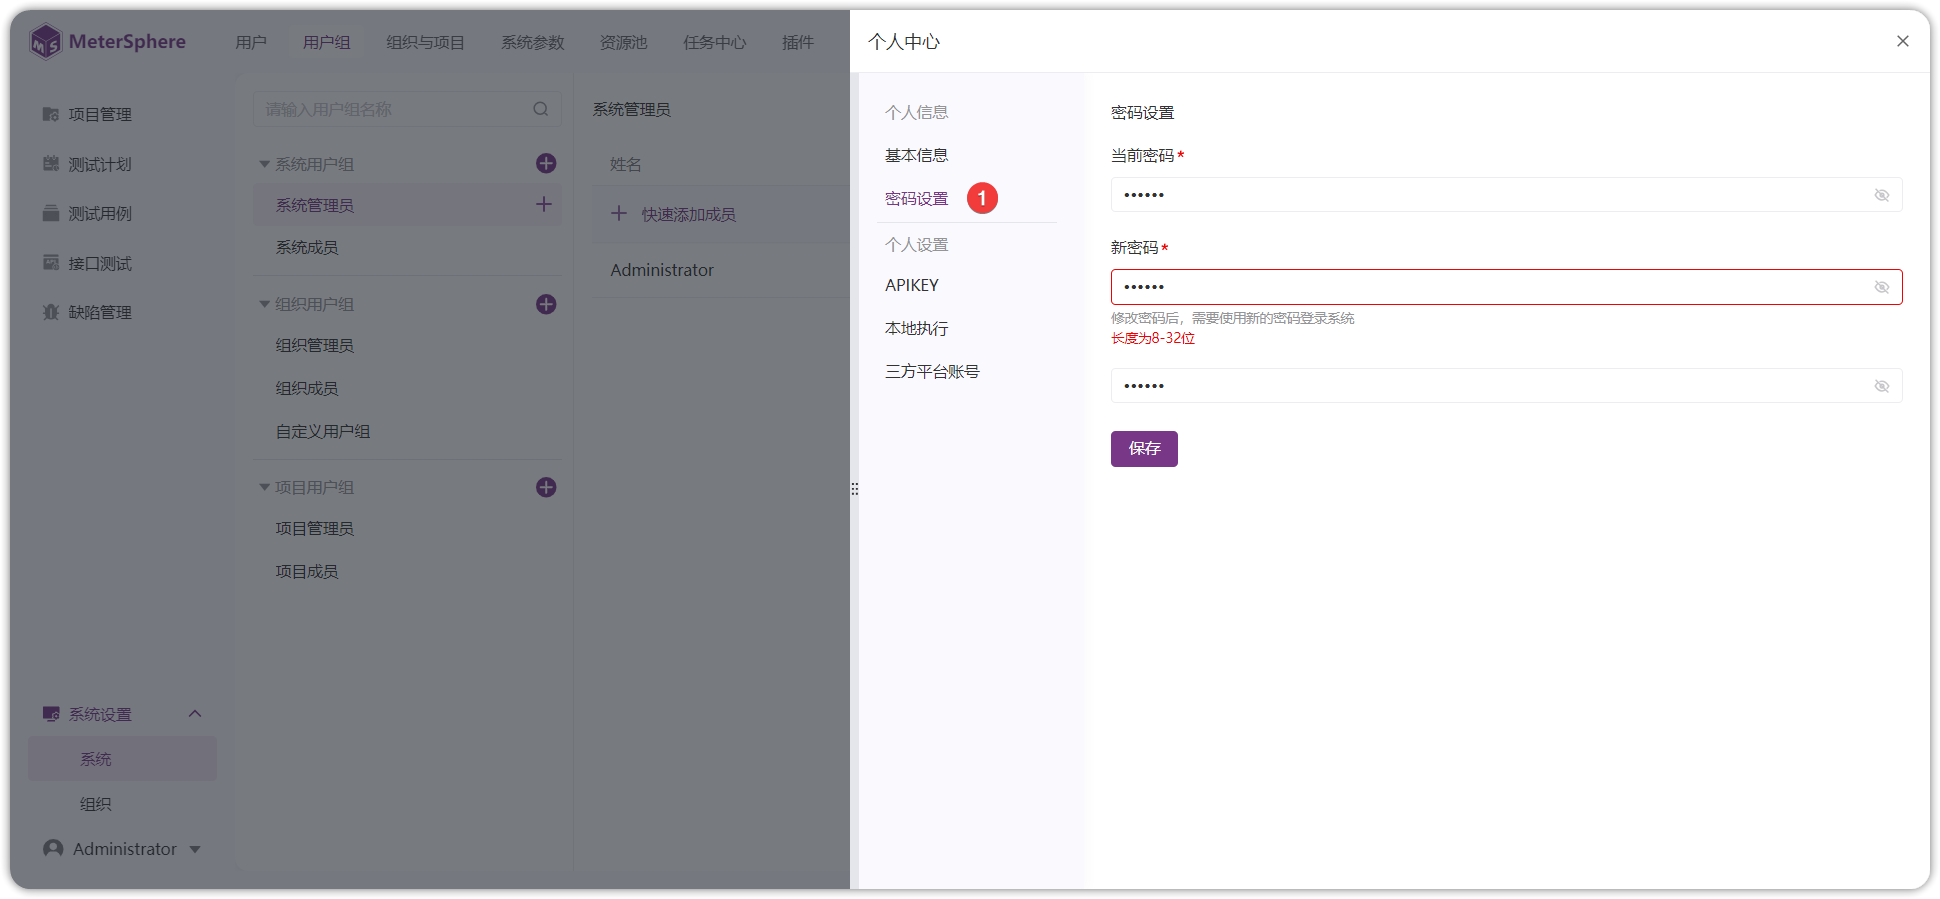
Task: Open APIKEY in personal center
Action: 912,285
